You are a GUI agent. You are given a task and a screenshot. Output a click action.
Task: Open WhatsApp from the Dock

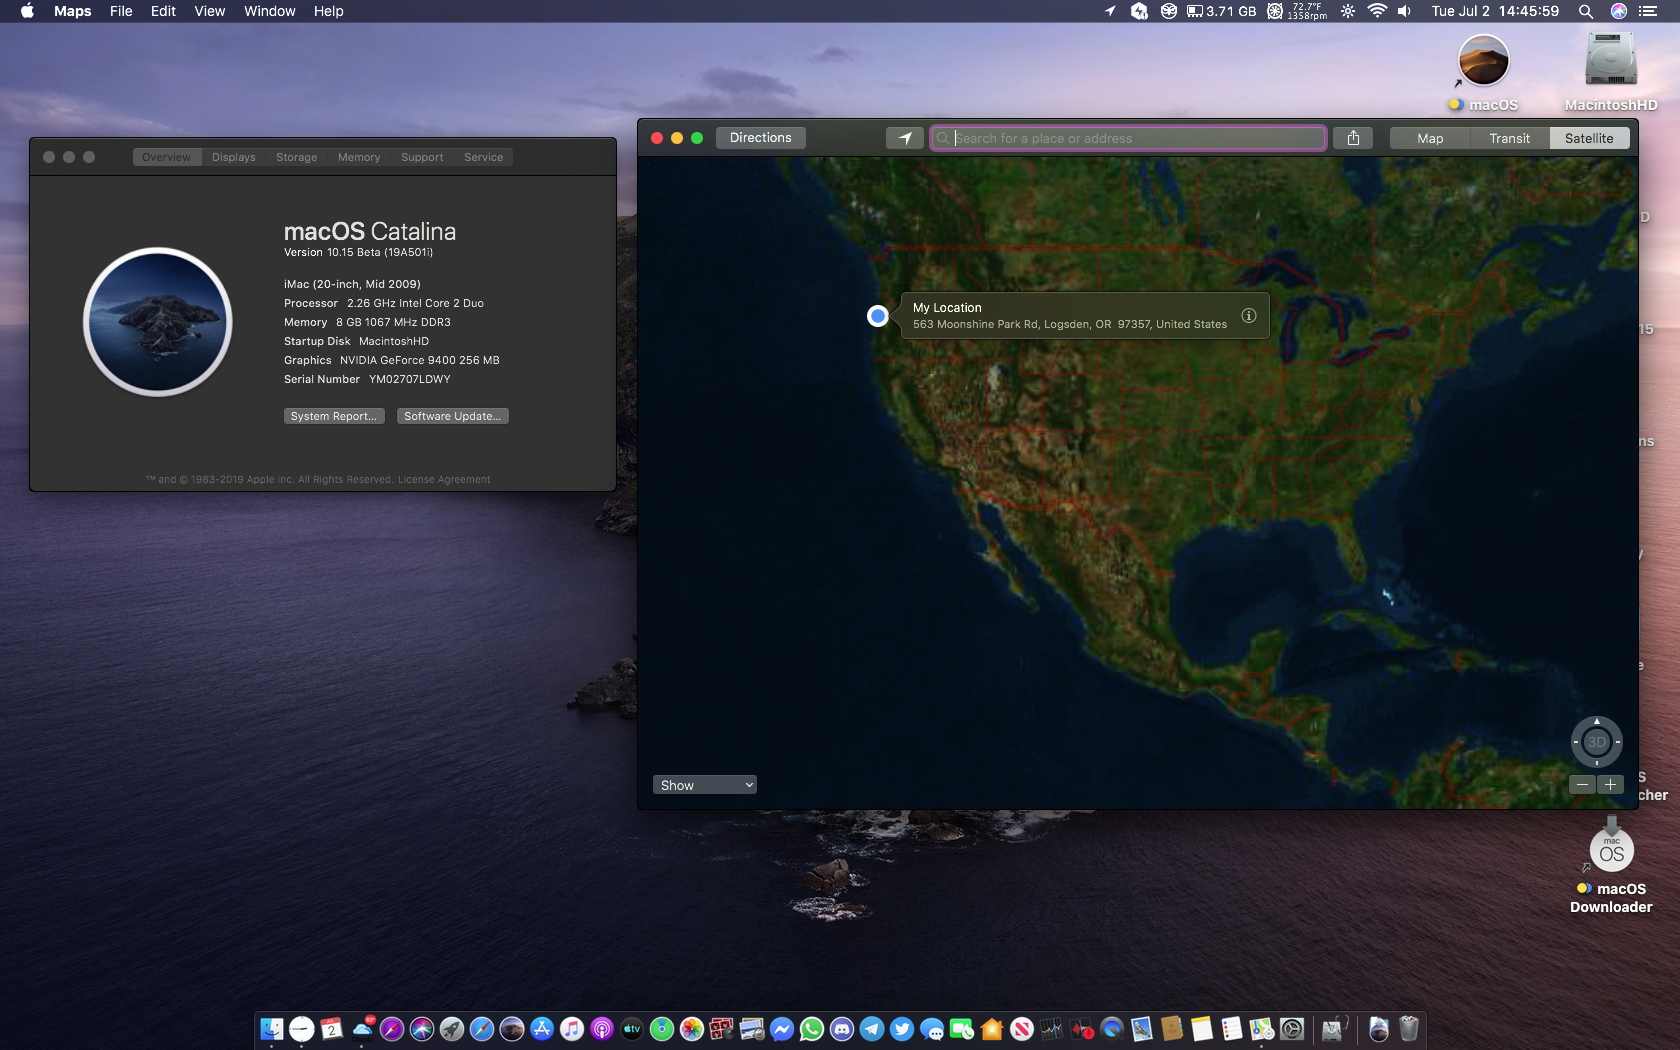tap(812, 1028)
